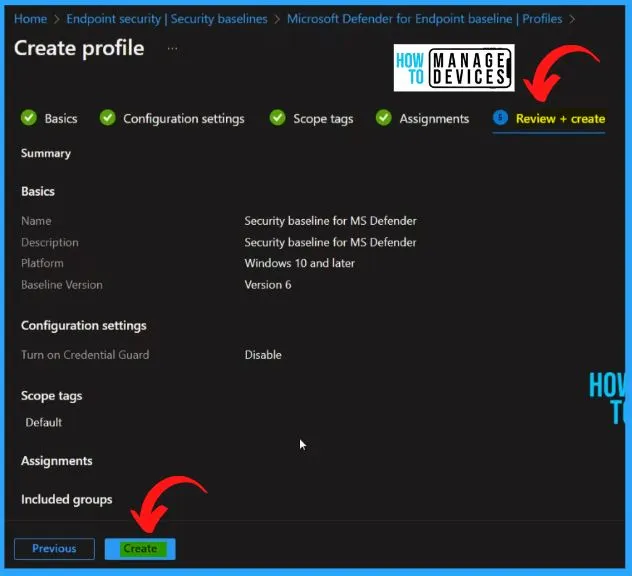Open the ellipsis menu beside Create profile

click(x=173, y=49)
